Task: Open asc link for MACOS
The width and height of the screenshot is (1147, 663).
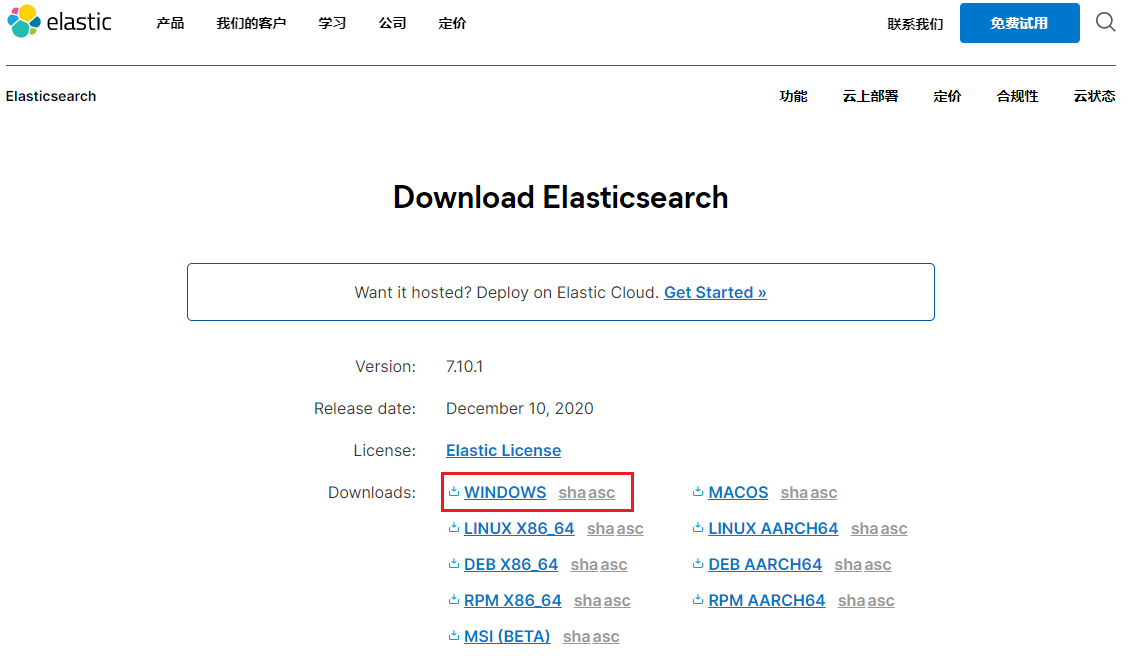Action: click(x=824, y=492)
